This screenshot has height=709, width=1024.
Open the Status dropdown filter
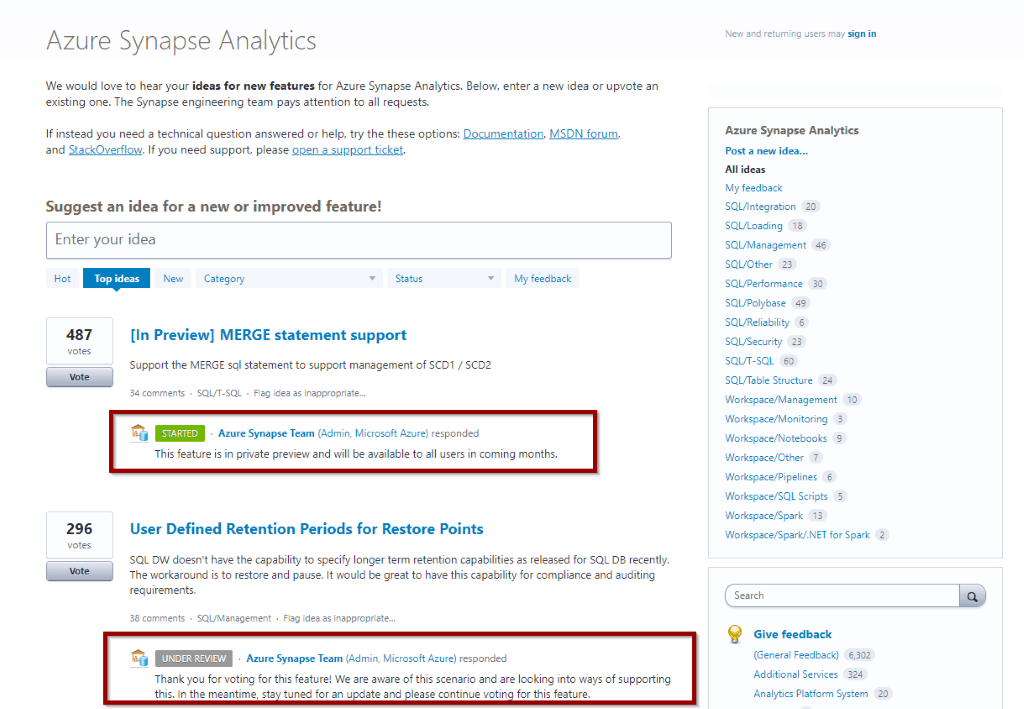[x=444, y=279]
